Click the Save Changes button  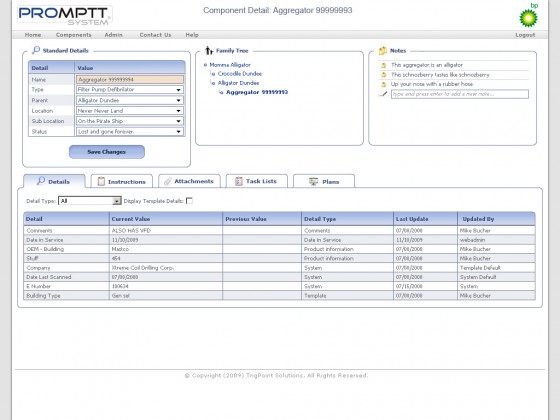107,152
